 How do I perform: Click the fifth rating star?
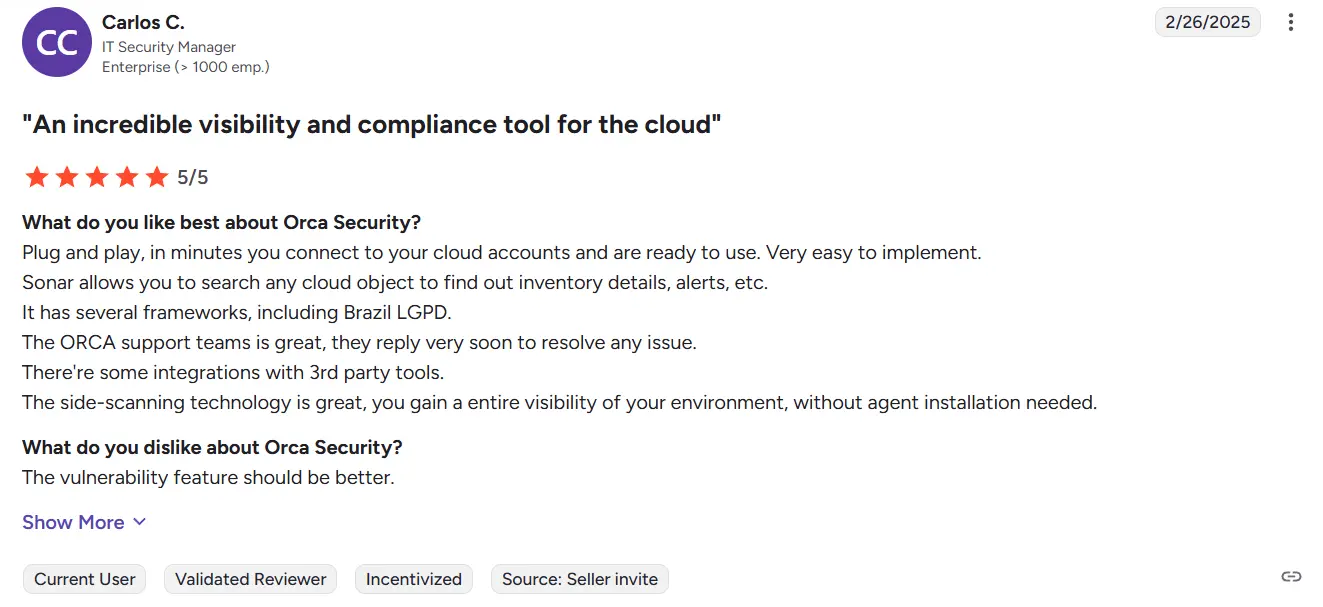[157, 178]
